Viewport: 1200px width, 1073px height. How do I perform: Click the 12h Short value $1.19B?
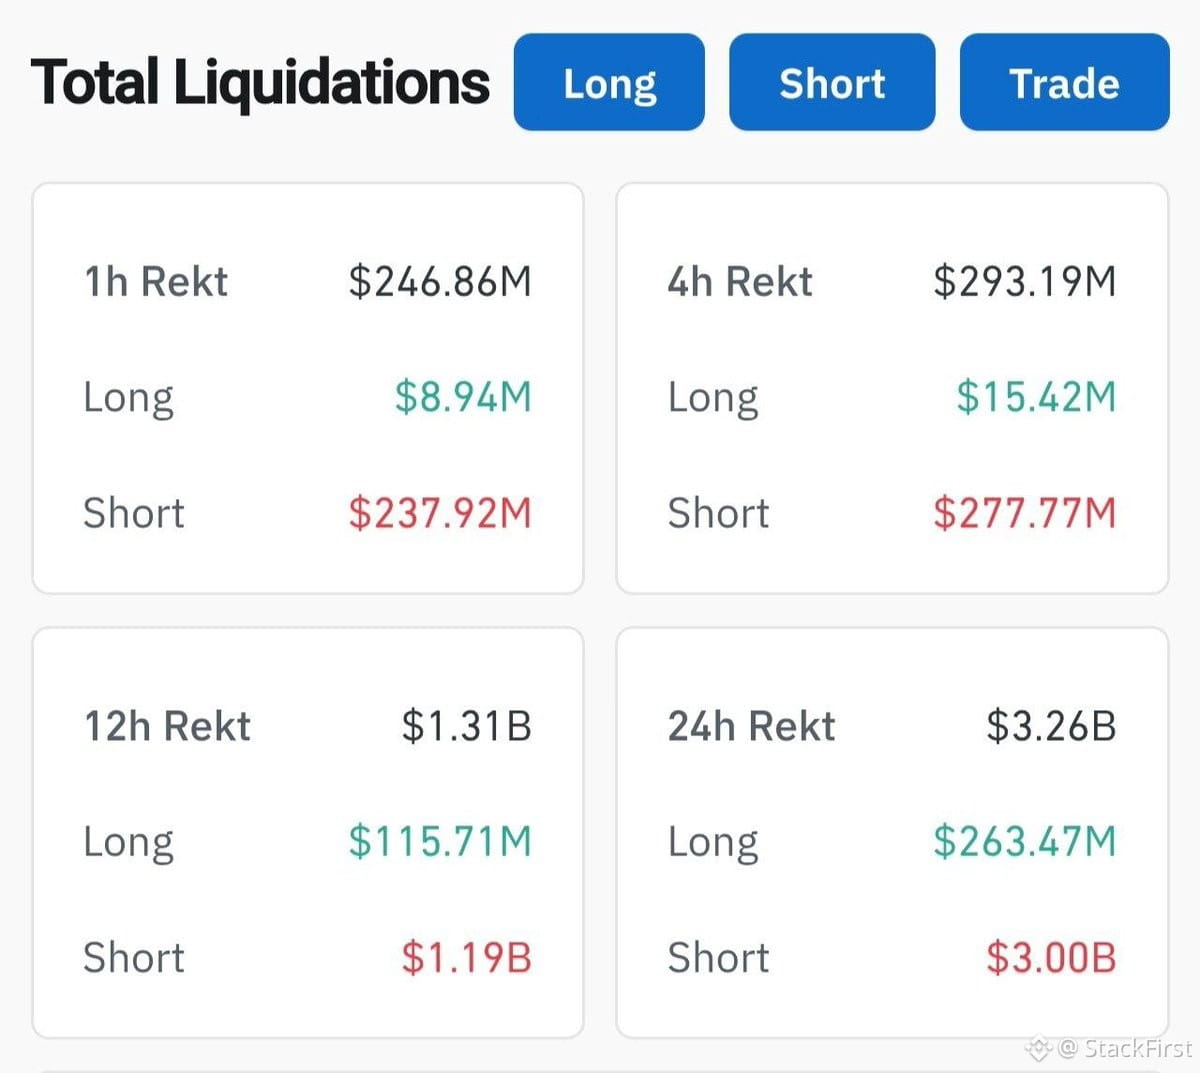(467, 957)
